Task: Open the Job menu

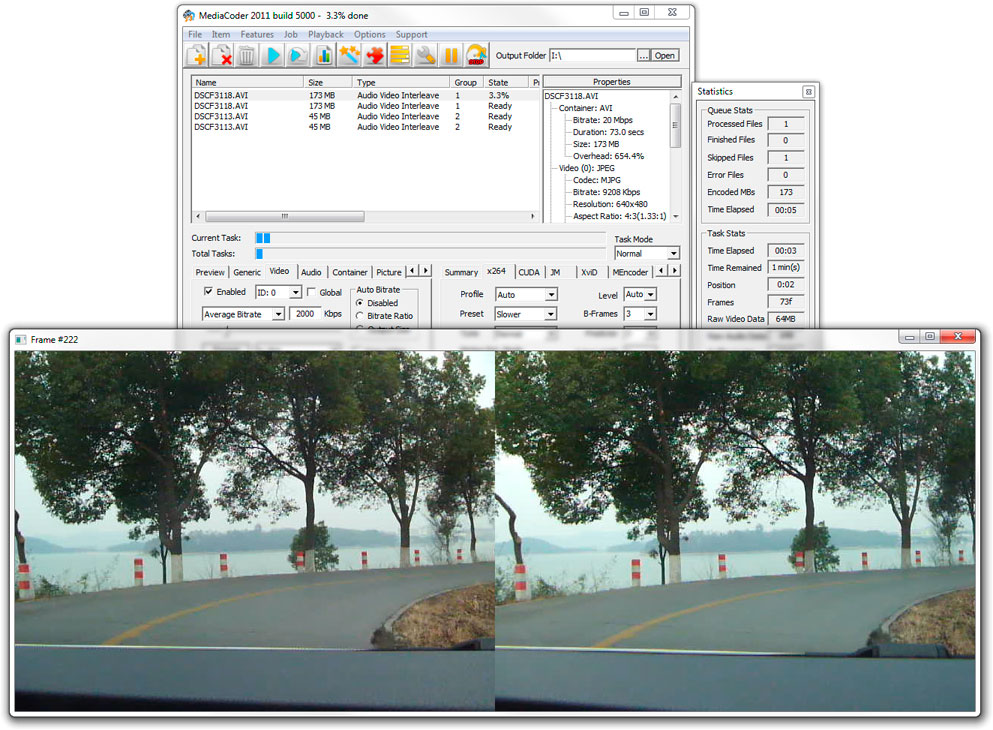Action: tap(291, 34)
